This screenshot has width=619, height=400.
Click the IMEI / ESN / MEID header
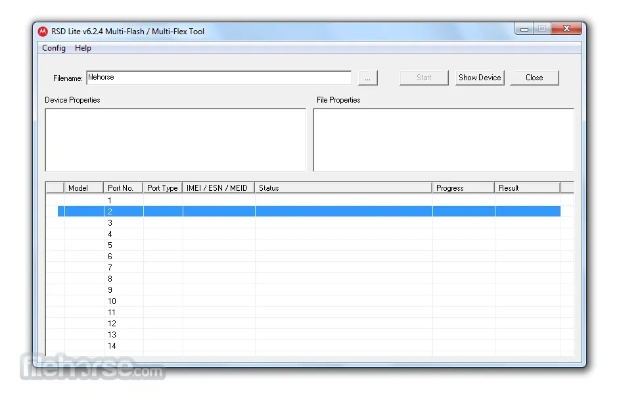(218, 188)
